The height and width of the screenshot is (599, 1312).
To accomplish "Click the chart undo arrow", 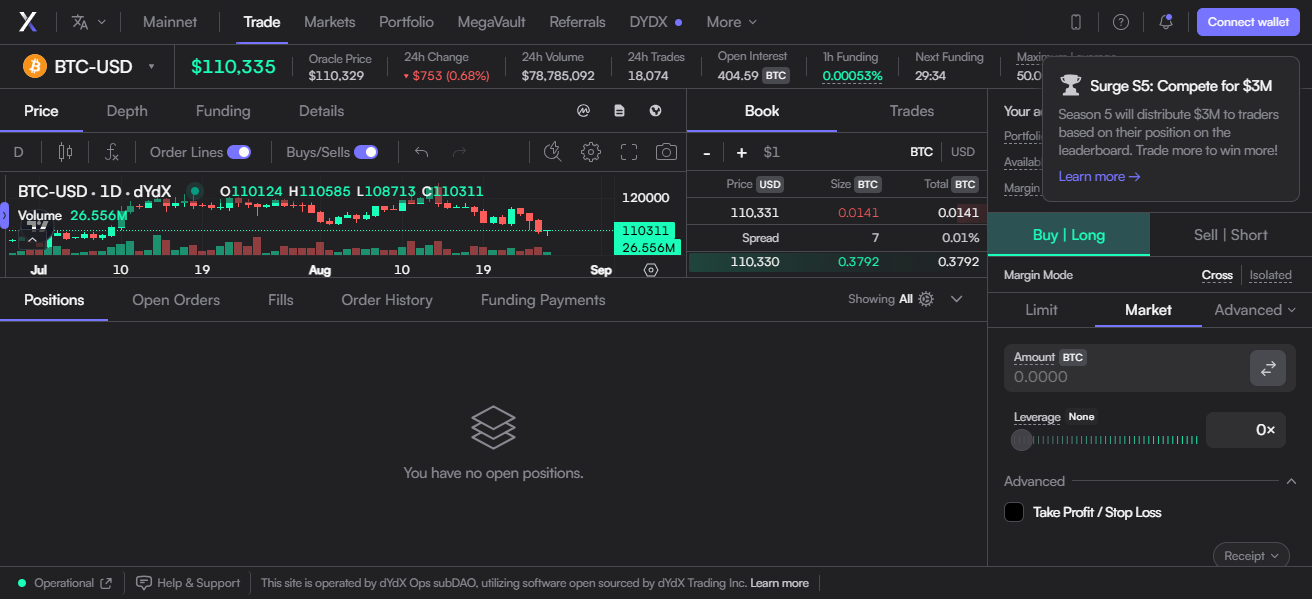I will 422,152.
